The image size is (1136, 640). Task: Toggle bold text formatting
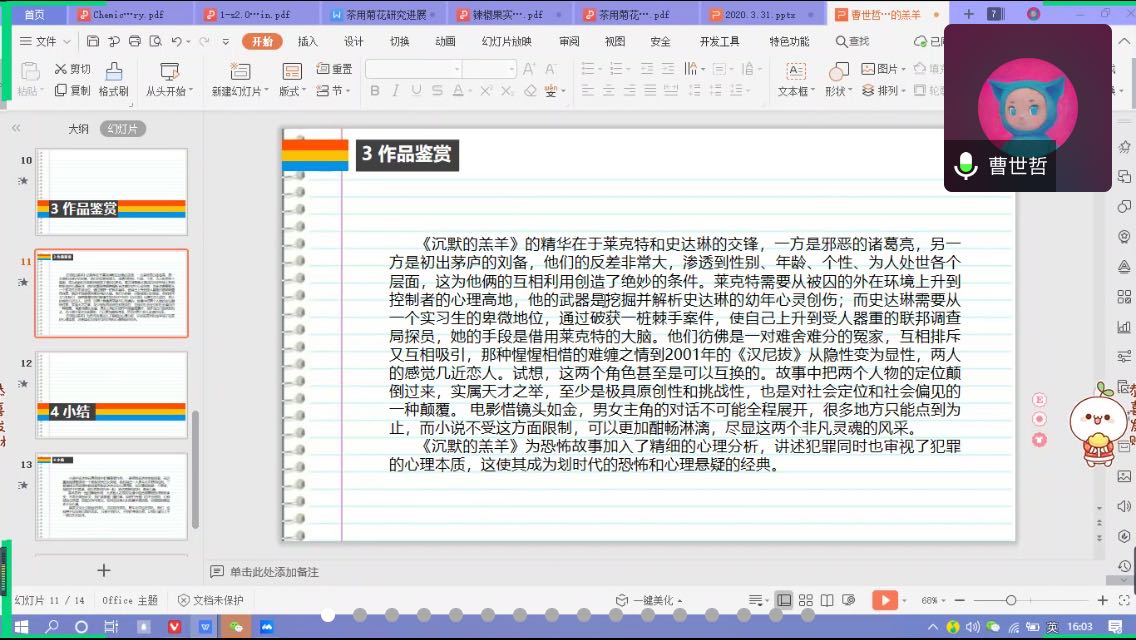(375, 91)
